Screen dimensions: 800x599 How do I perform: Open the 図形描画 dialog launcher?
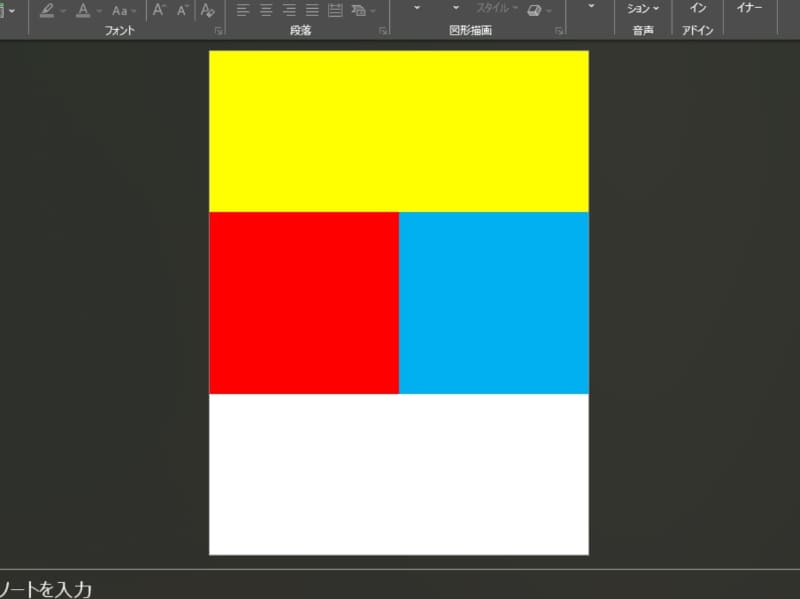[x=559, y=32]
